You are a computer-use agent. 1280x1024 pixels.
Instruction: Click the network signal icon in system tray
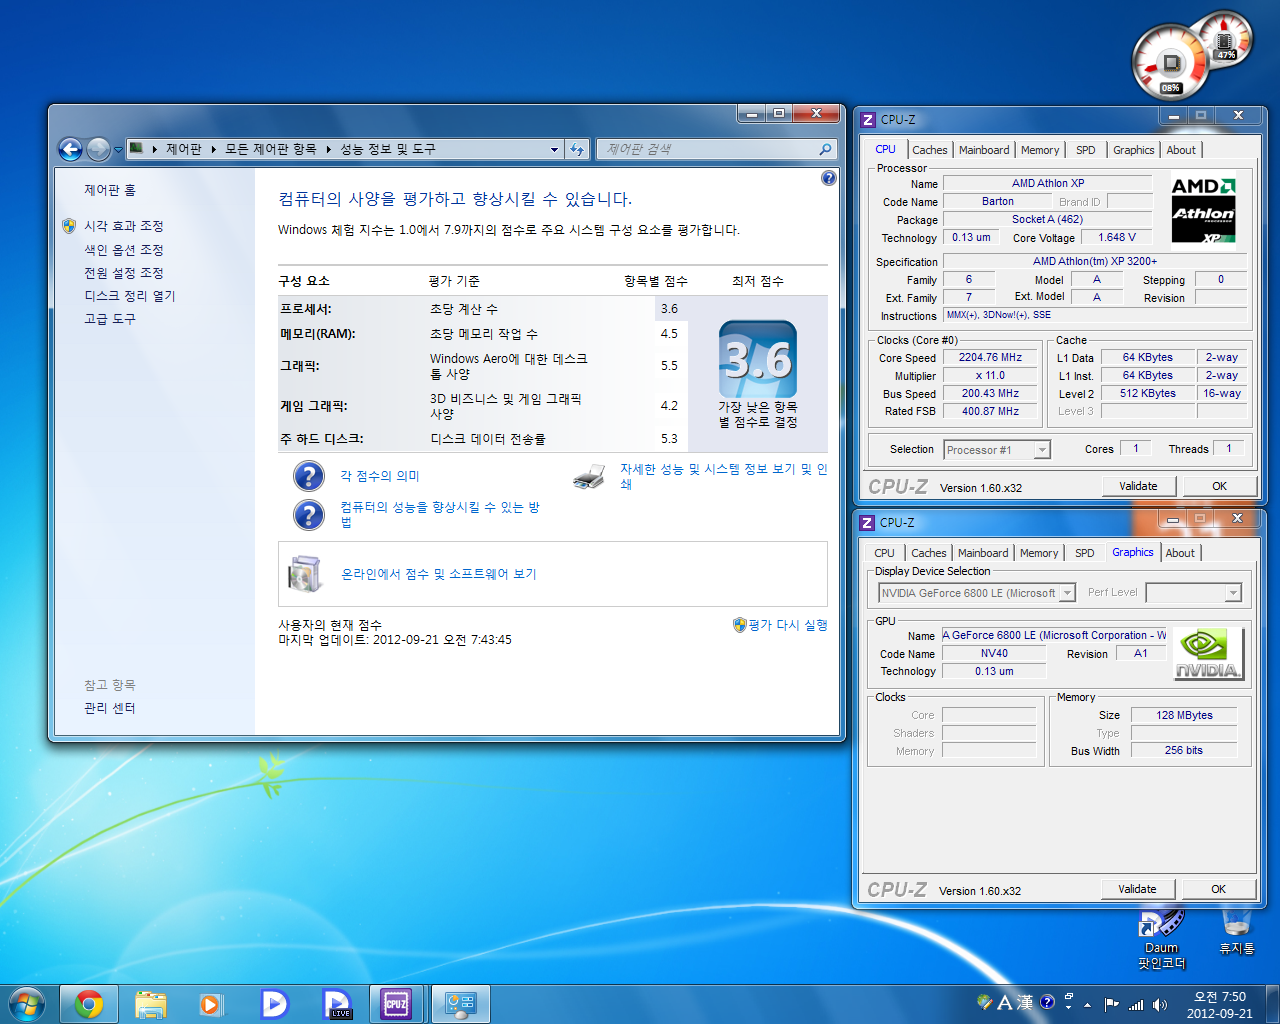click(1135, 1004)
